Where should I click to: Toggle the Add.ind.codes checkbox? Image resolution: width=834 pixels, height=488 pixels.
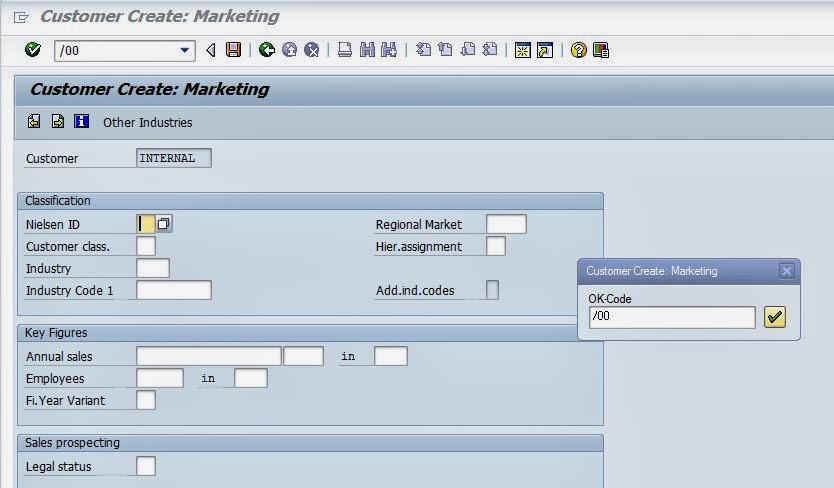(x=492, y=290)
